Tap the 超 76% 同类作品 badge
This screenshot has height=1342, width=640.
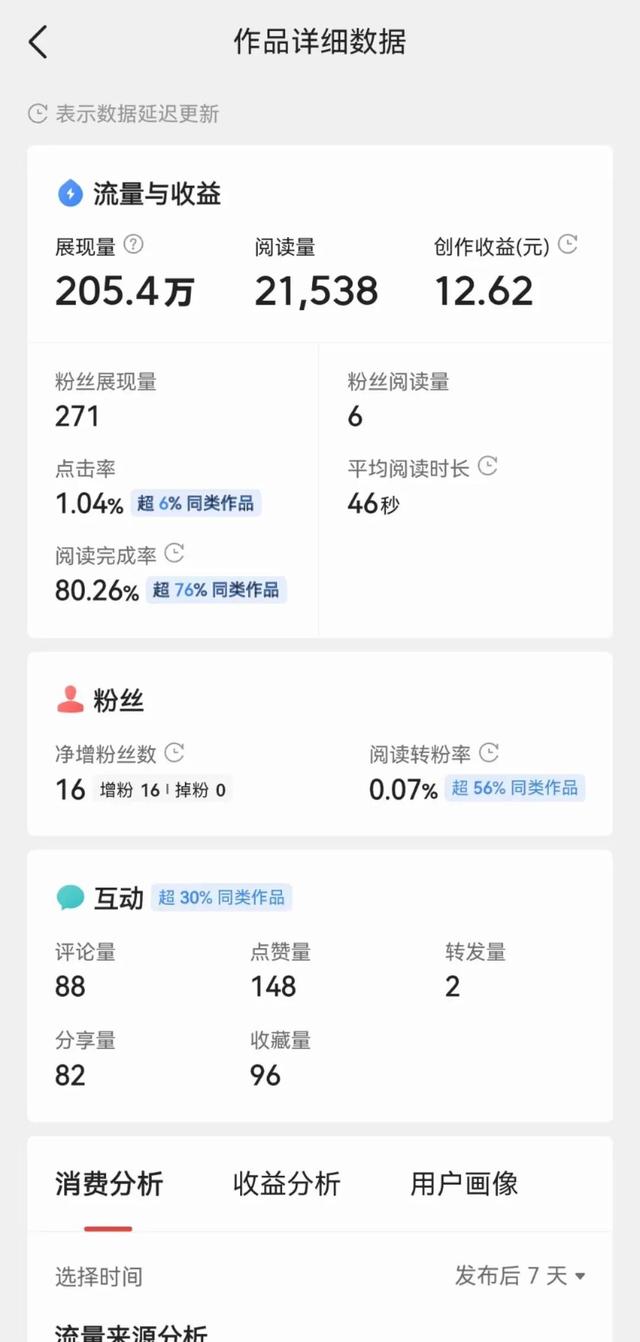coord(215,590)
